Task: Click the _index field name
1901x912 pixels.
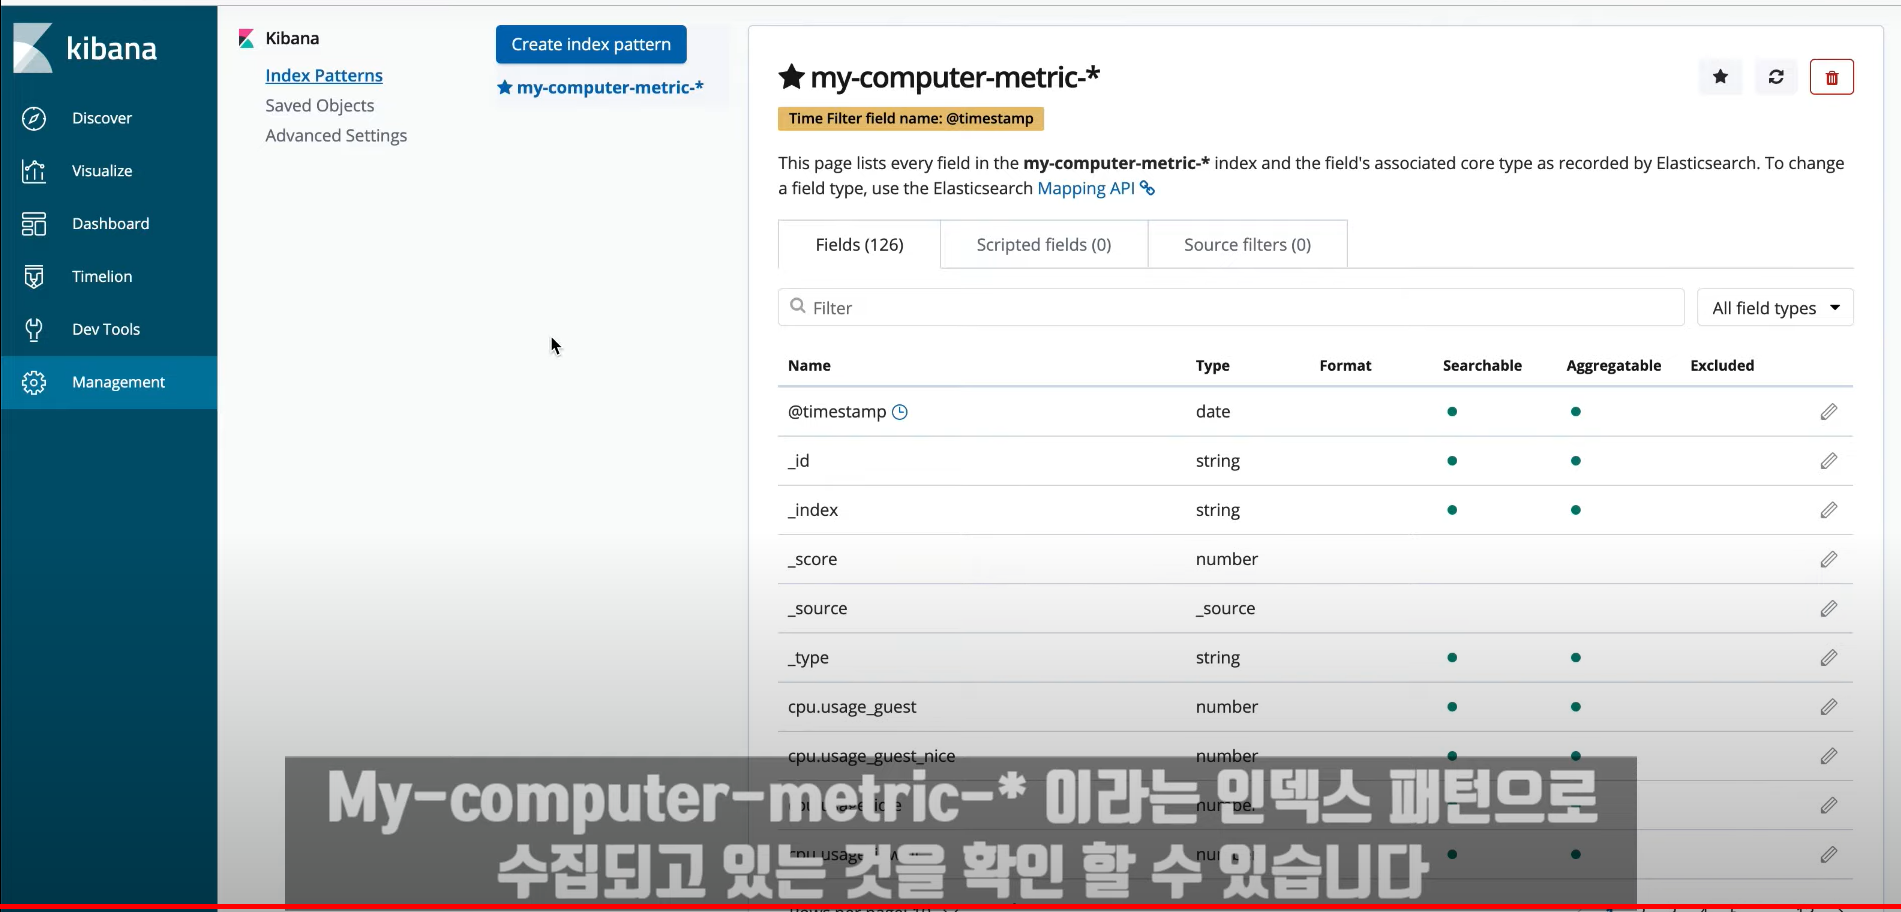Action: click(x=813, y=510)
